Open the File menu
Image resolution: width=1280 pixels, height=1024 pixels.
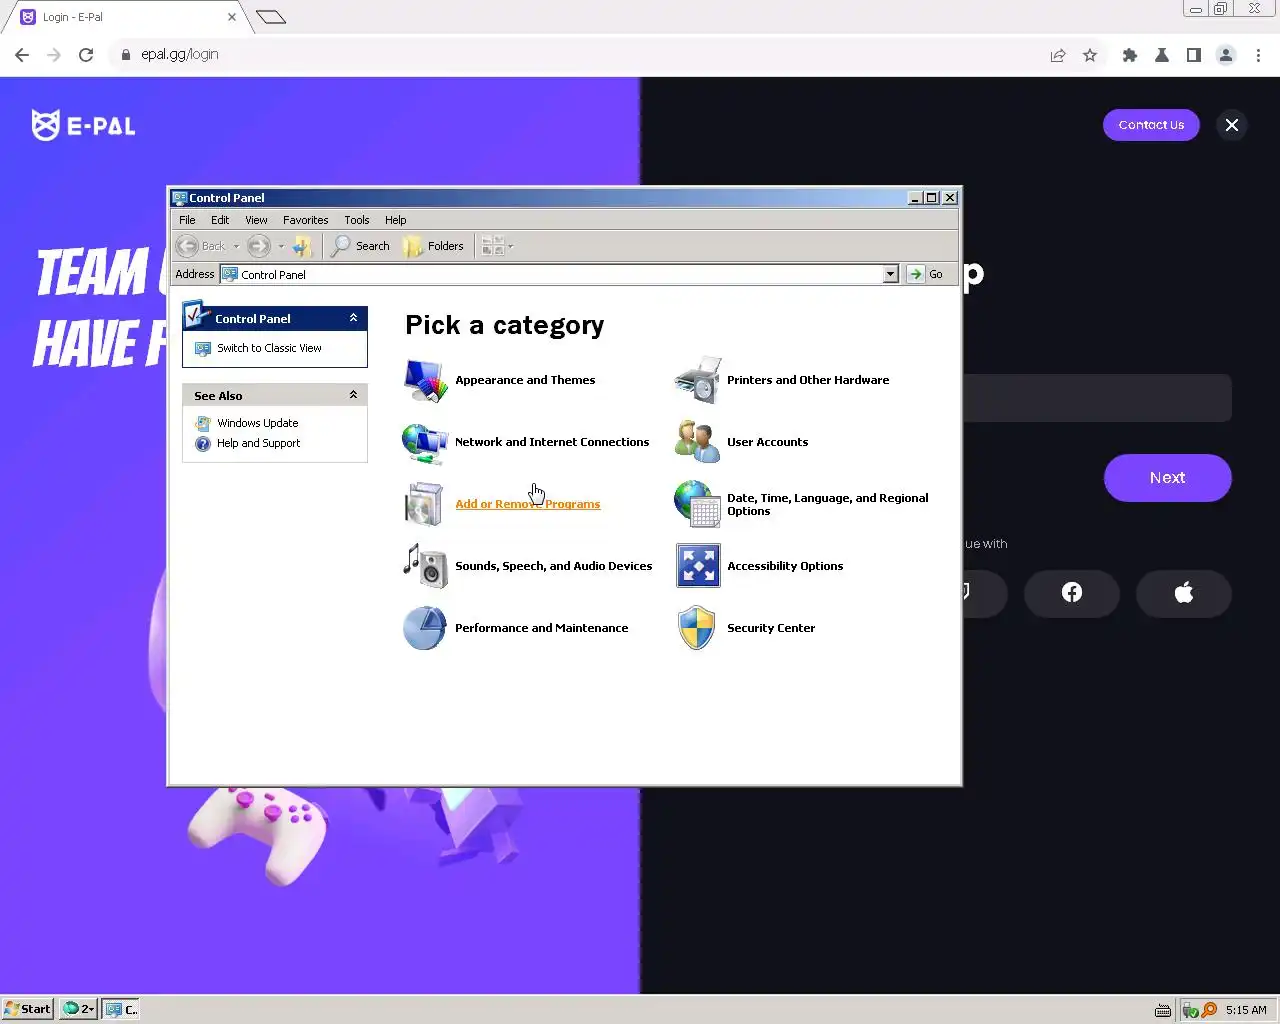tap(187, 220)
